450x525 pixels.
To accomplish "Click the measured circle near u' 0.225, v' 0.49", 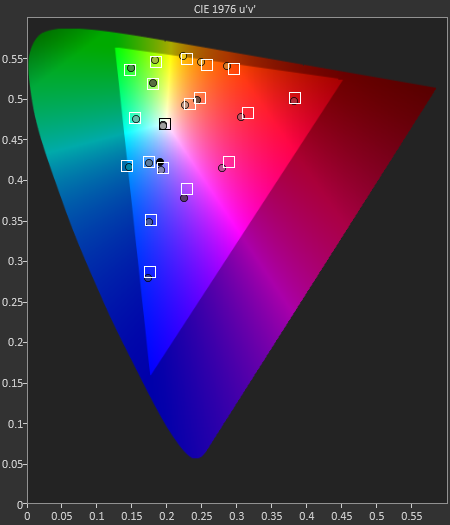I will click(185, 105).
